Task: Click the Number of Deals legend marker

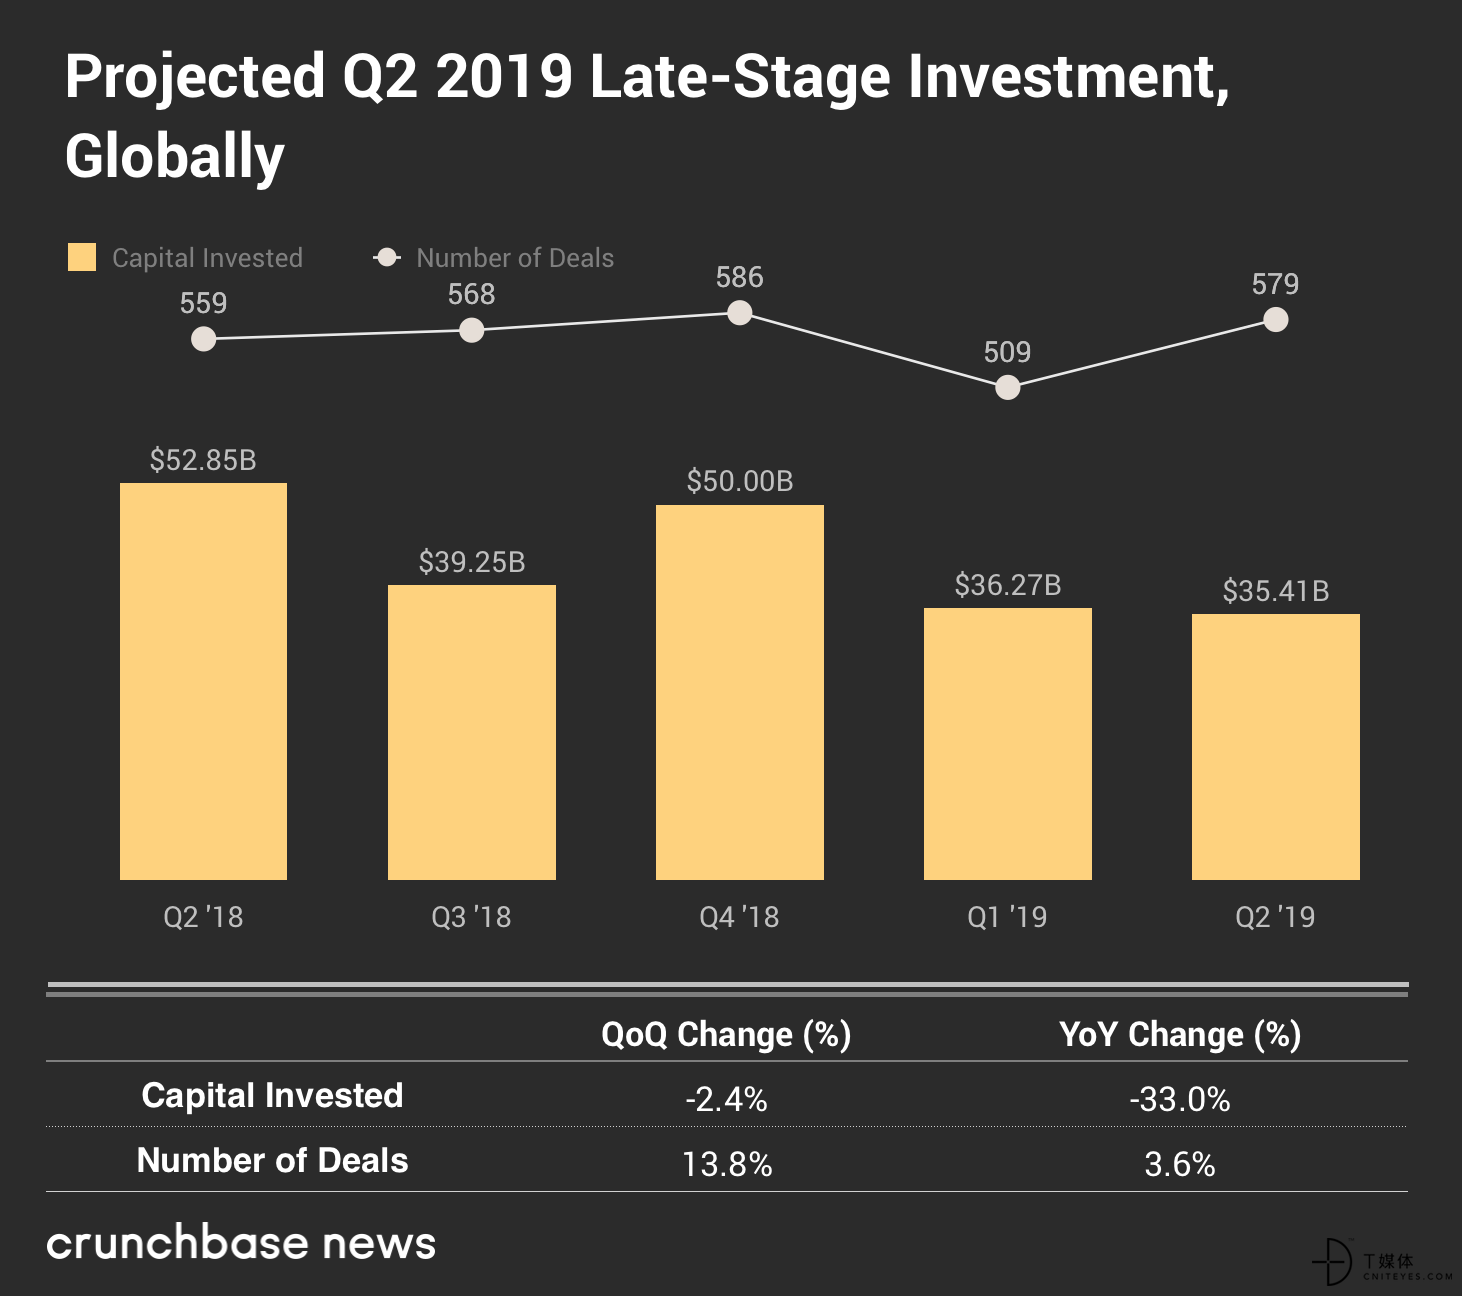Action: tap(387, 258)
